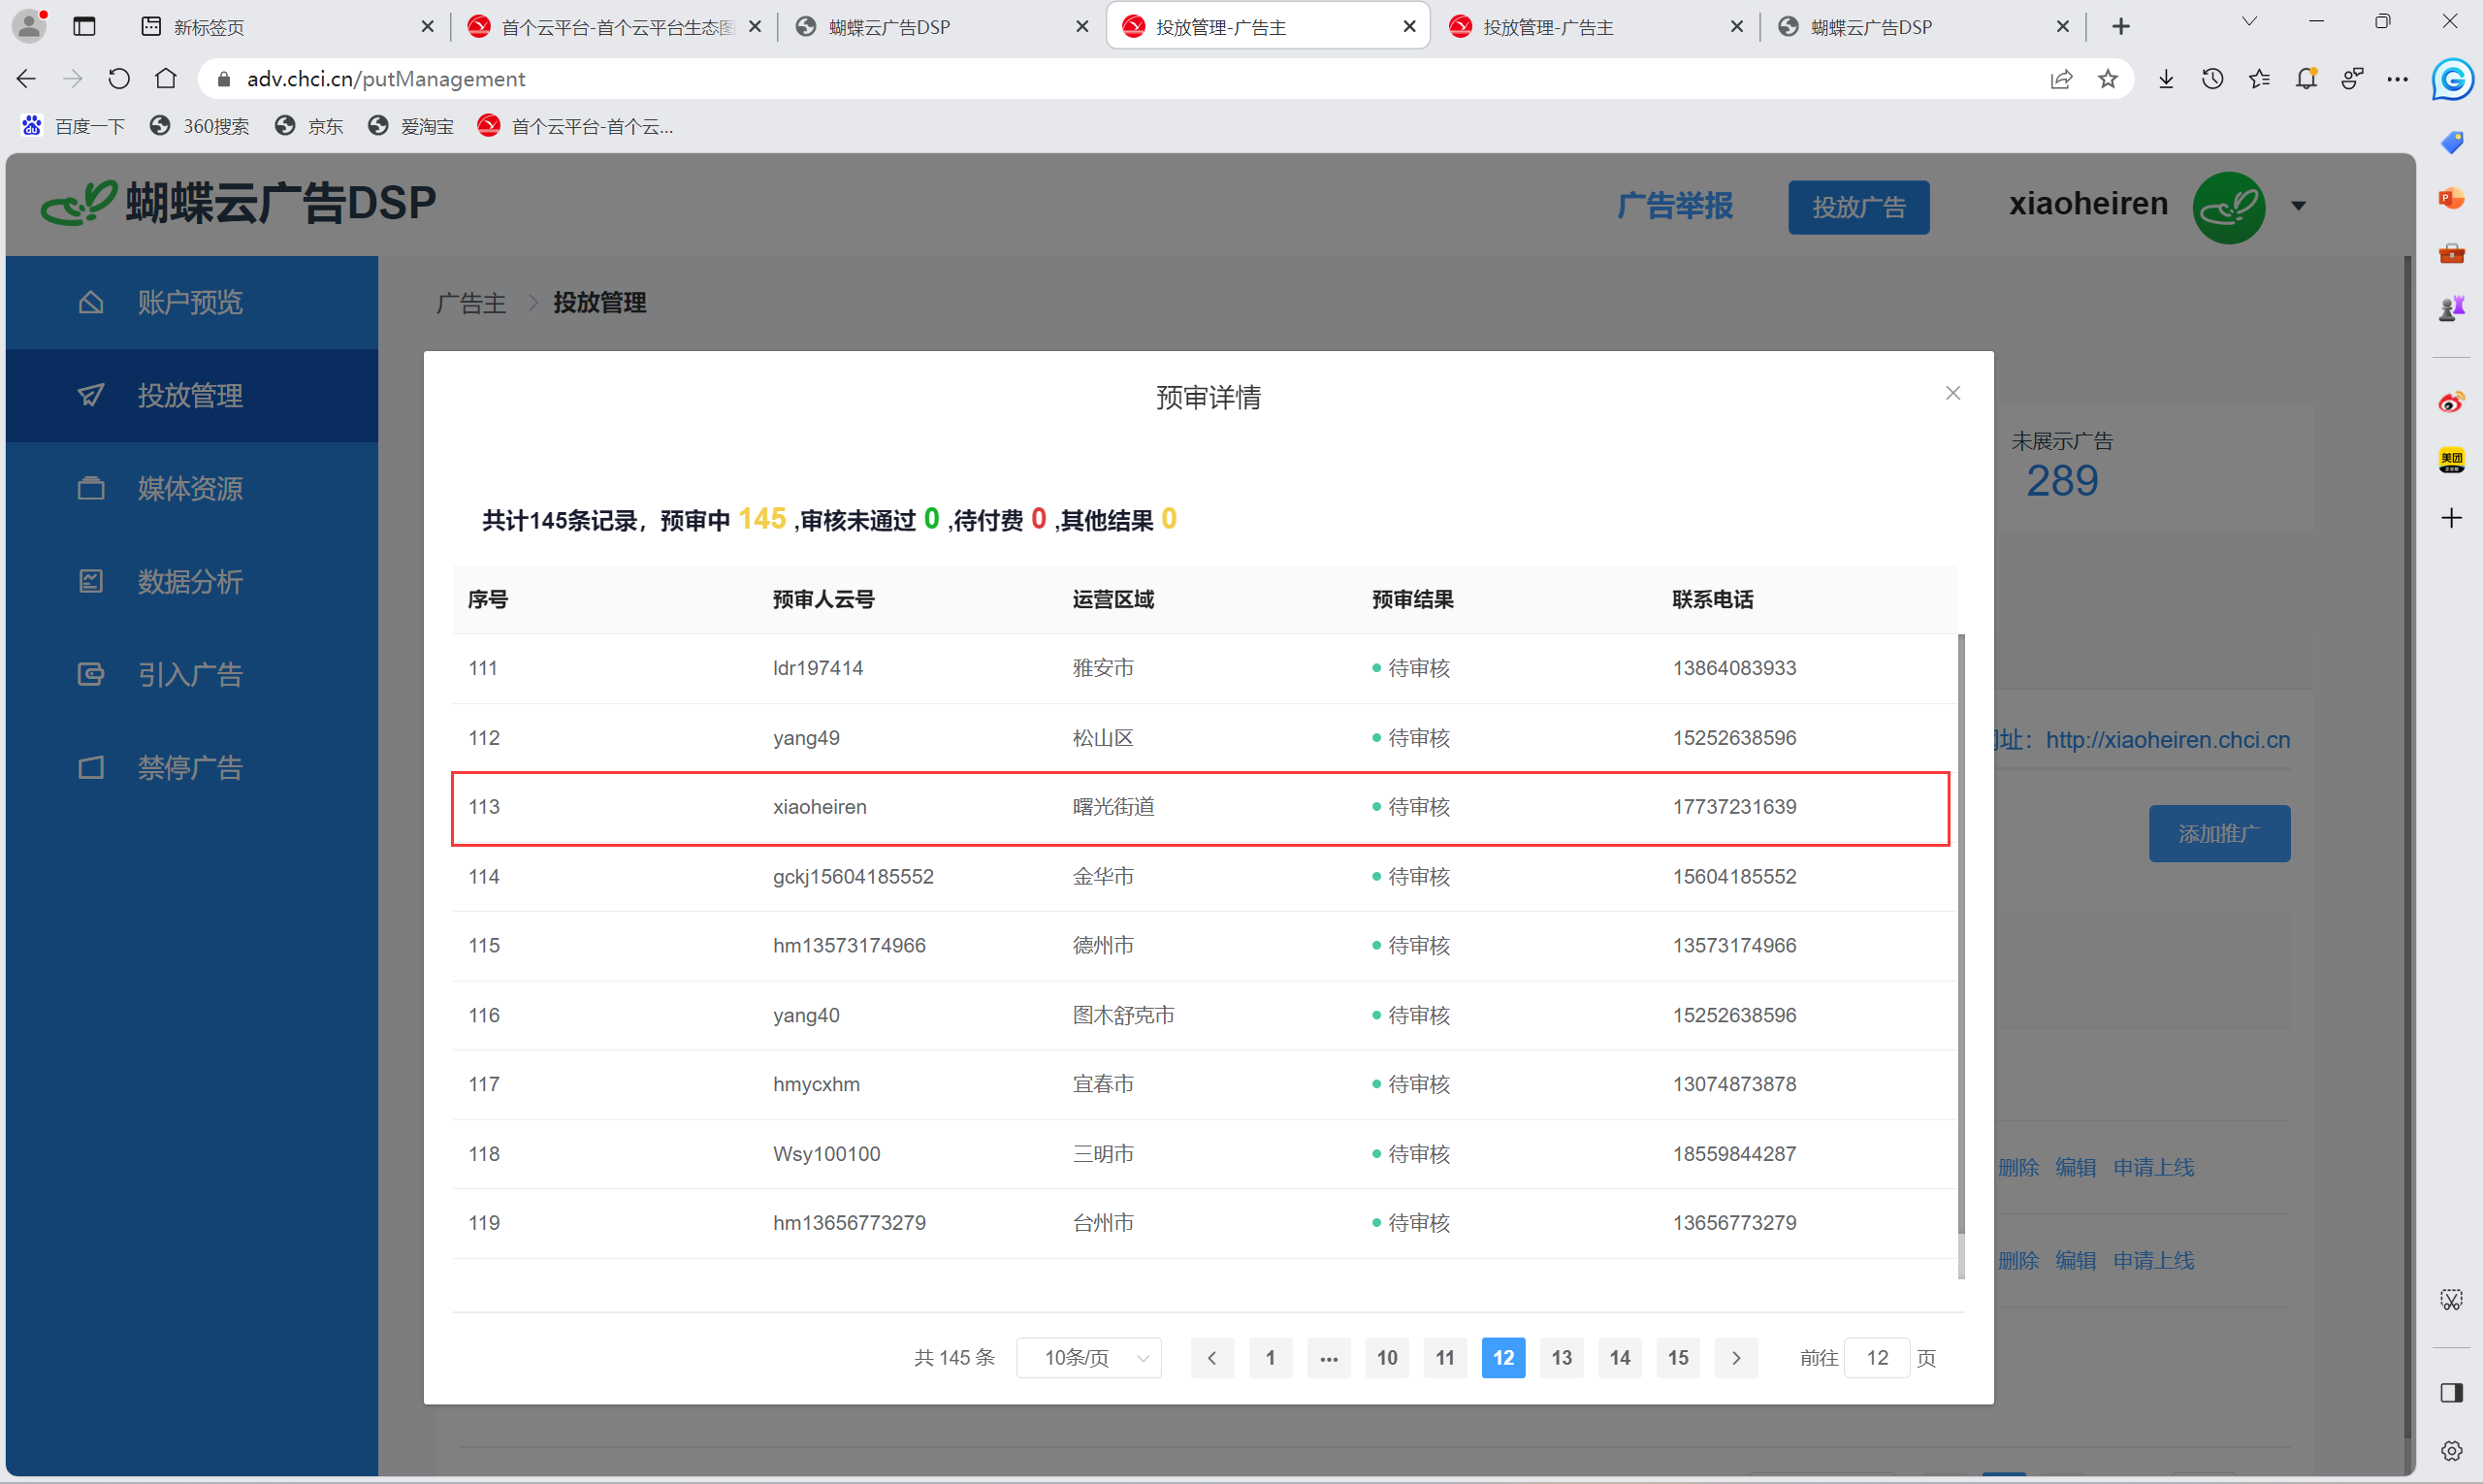2483x1484 pixels.
Task: Open the 10条/页 page size dropdown
Action: 1089,1358
